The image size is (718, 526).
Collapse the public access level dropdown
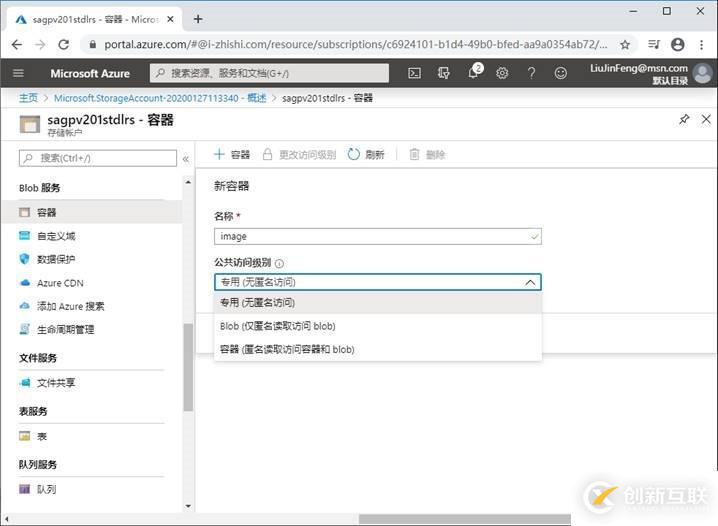[x=530, y=282]
